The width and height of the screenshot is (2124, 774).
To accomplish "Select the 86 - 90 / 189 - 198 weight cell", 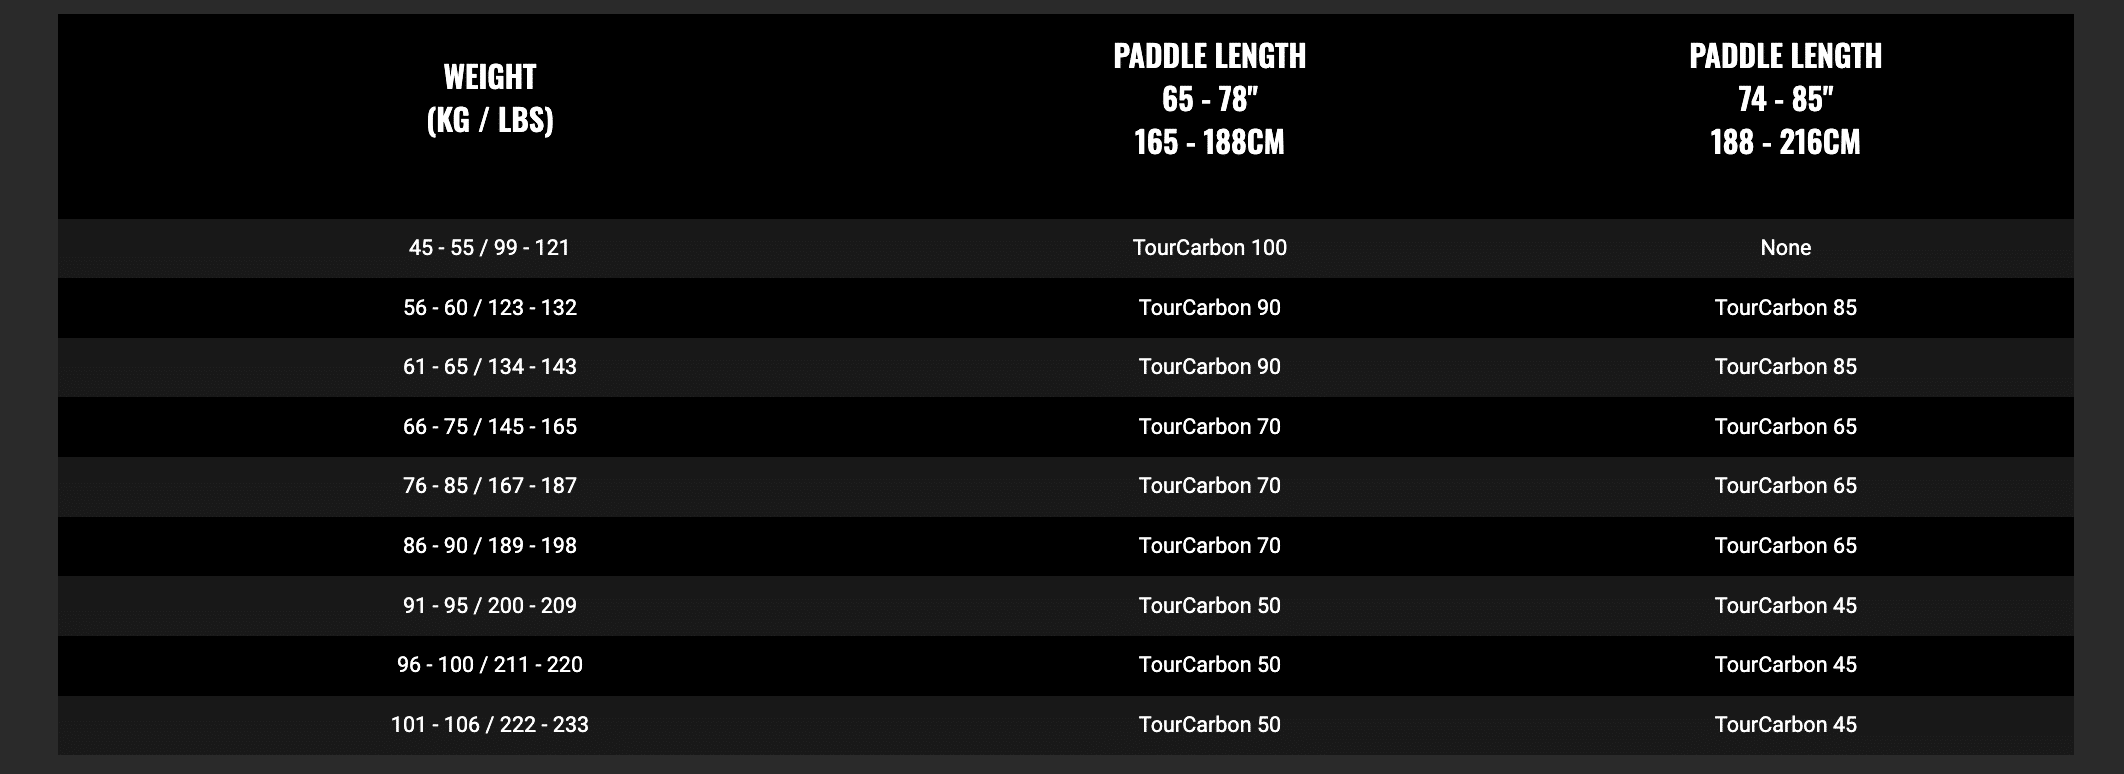I will [x=489, y=545].
